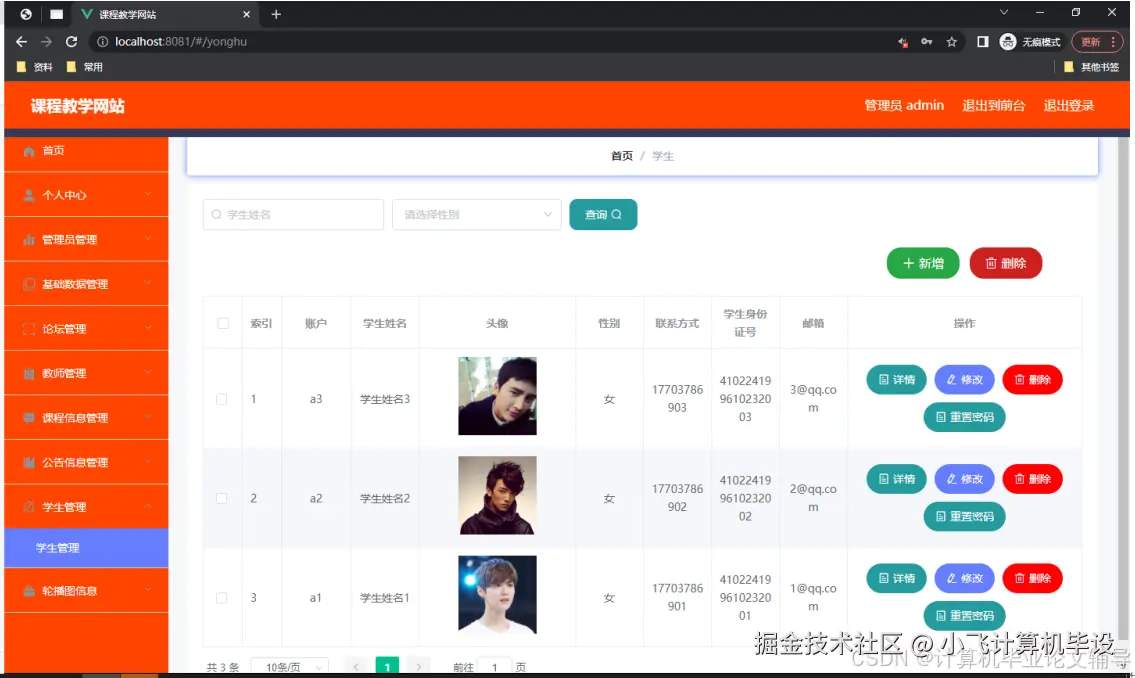Click 管理员 admin in the header
Screen dimensions: 1135x678
pos(904,106)
